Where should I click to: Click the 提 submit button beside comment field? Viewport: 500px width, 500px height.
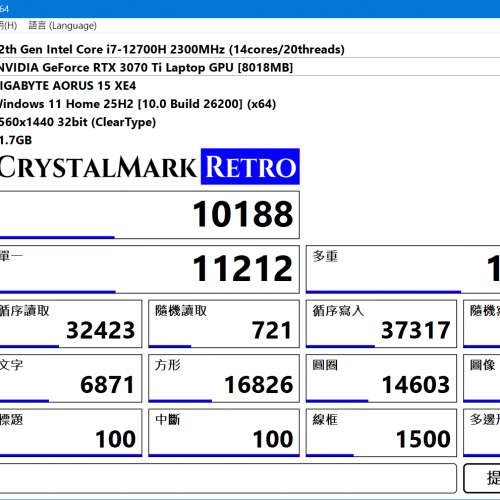point(482,478)
